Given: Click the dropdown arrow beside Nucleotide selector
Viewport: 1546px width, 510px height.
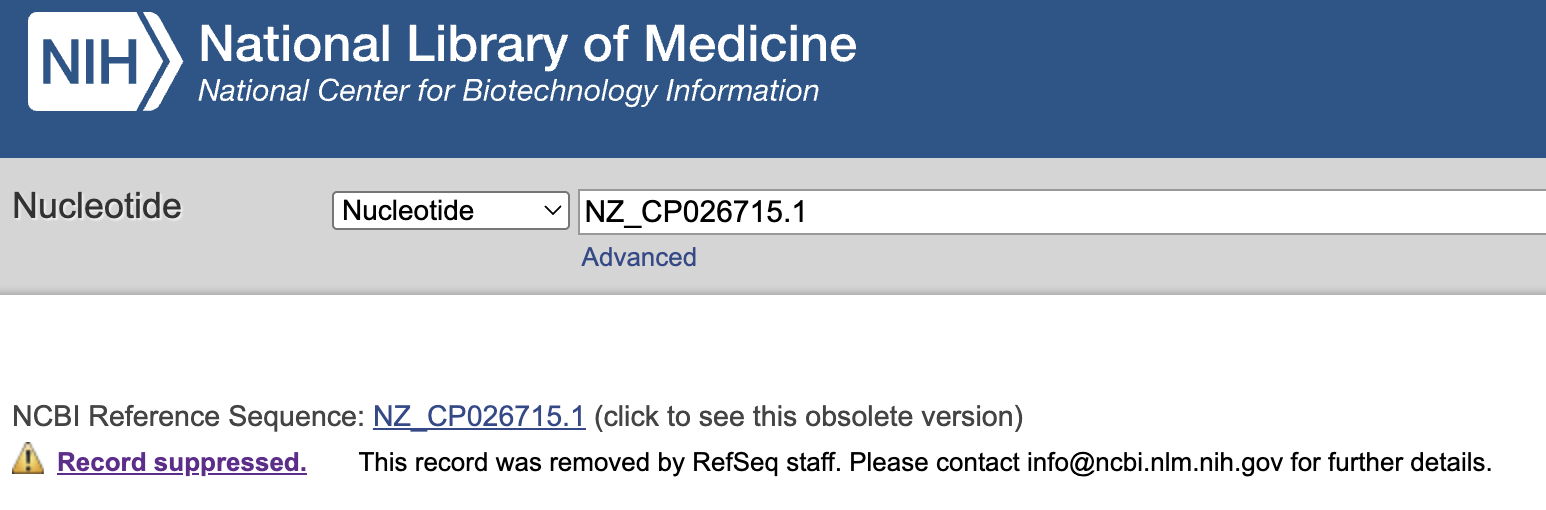Looking at the screenshot, I should 551,211.
